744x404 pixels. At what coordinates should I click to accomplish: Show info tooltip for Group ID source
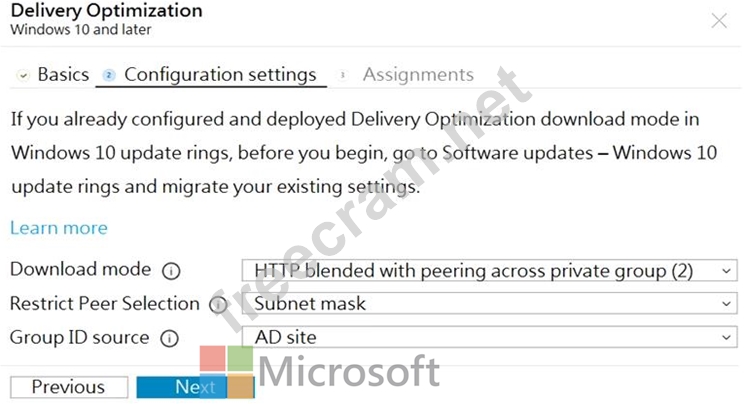(169, 338)
